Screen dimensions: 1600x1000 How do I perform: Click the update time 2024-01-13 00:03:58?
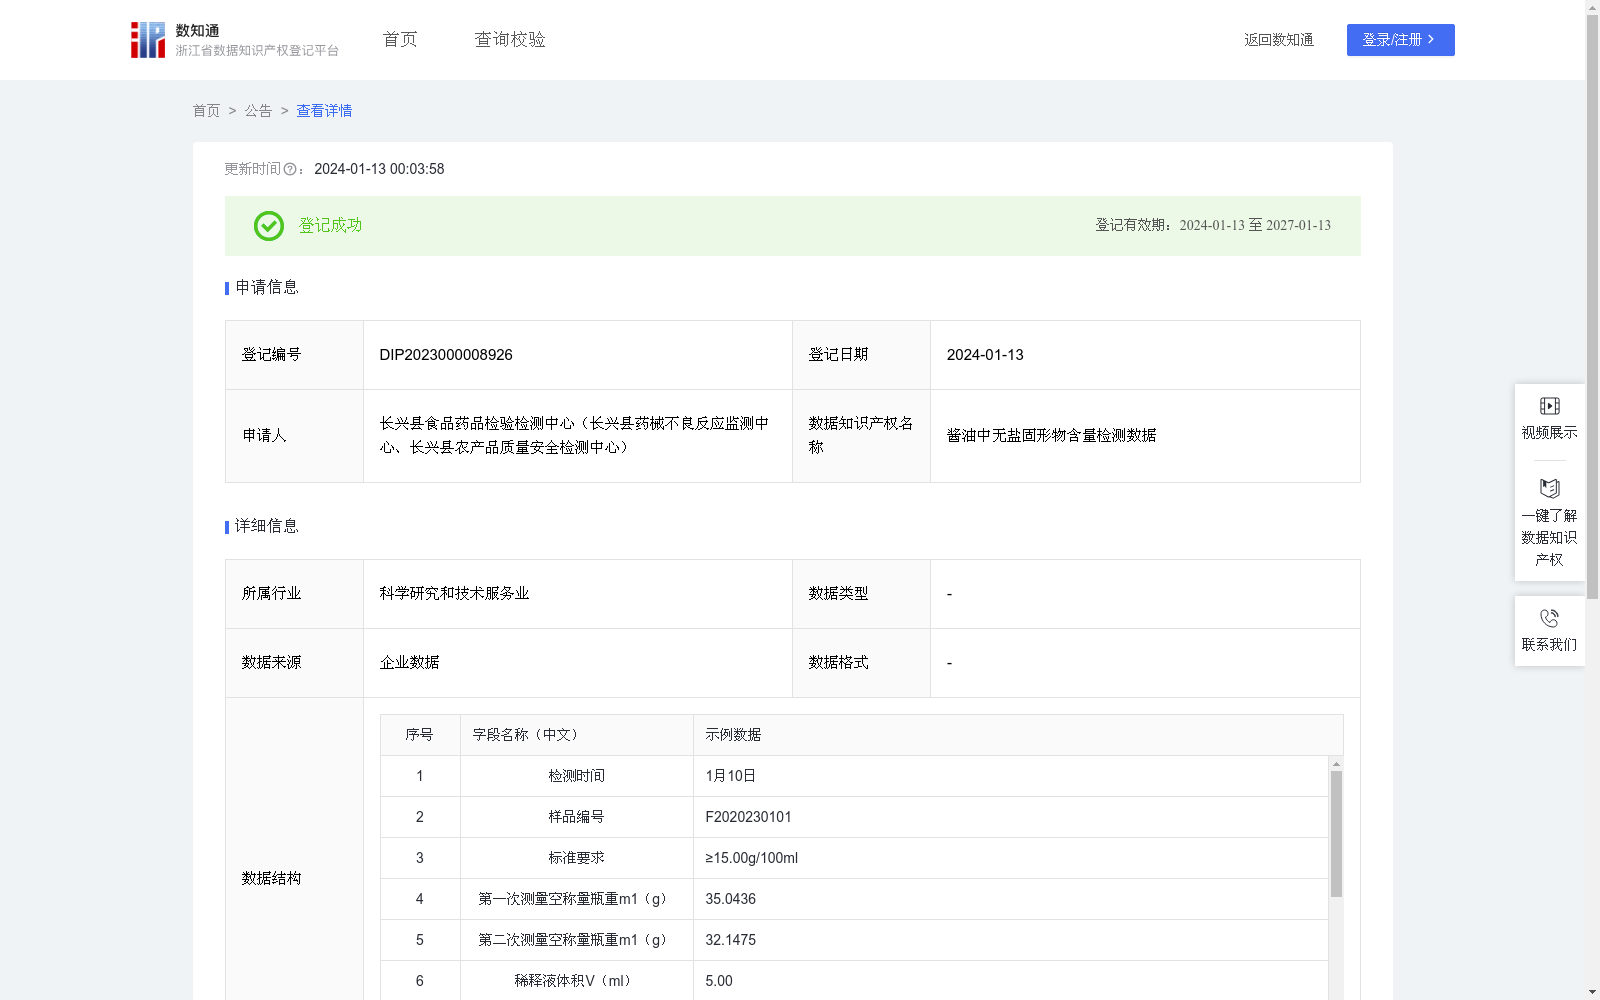[x=379, y=169]
